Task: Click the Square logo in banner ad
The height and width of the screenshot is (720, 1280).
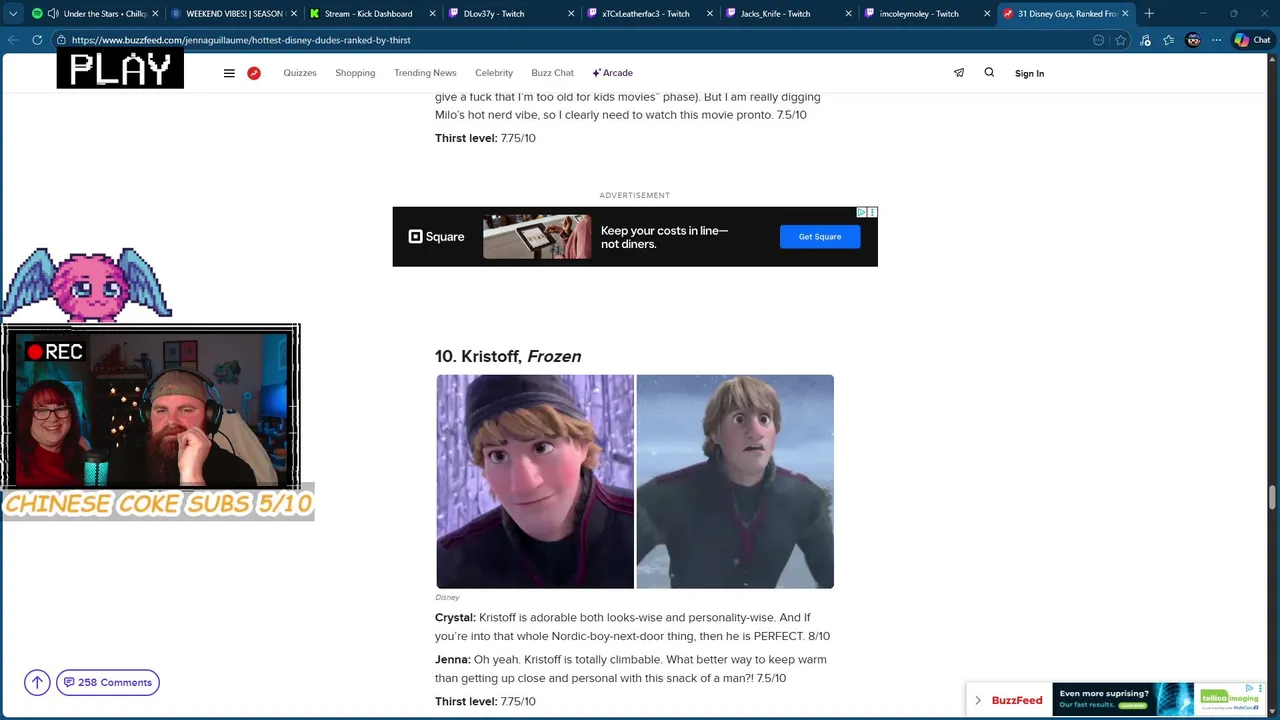Action: [437, 237]
